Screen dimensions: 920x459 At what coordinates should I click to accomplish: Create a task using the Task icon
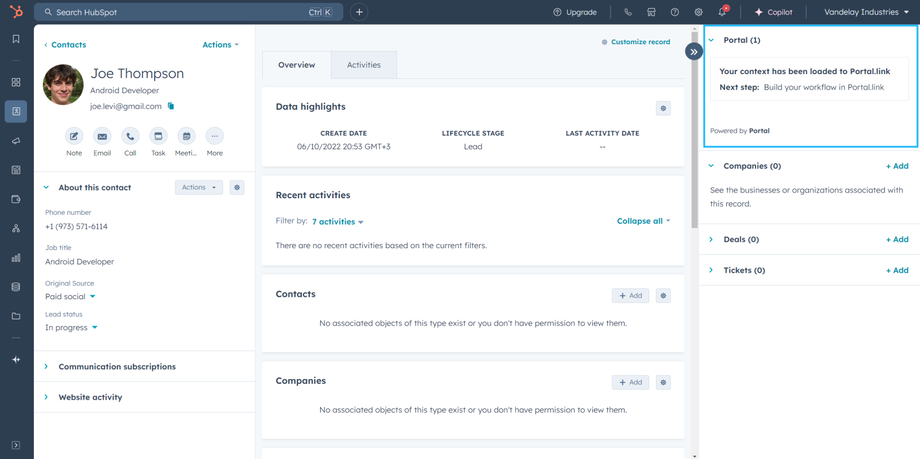(x=158, y=136)
